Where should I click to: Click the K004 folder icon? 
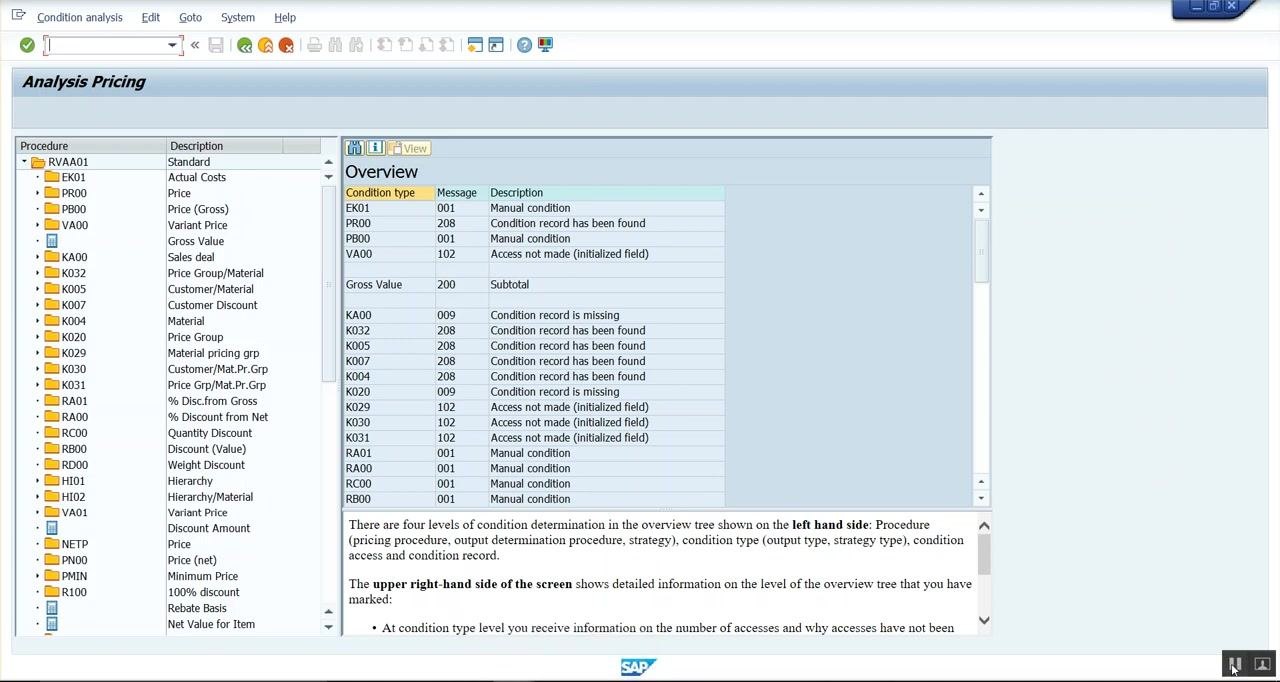point(52,321)
